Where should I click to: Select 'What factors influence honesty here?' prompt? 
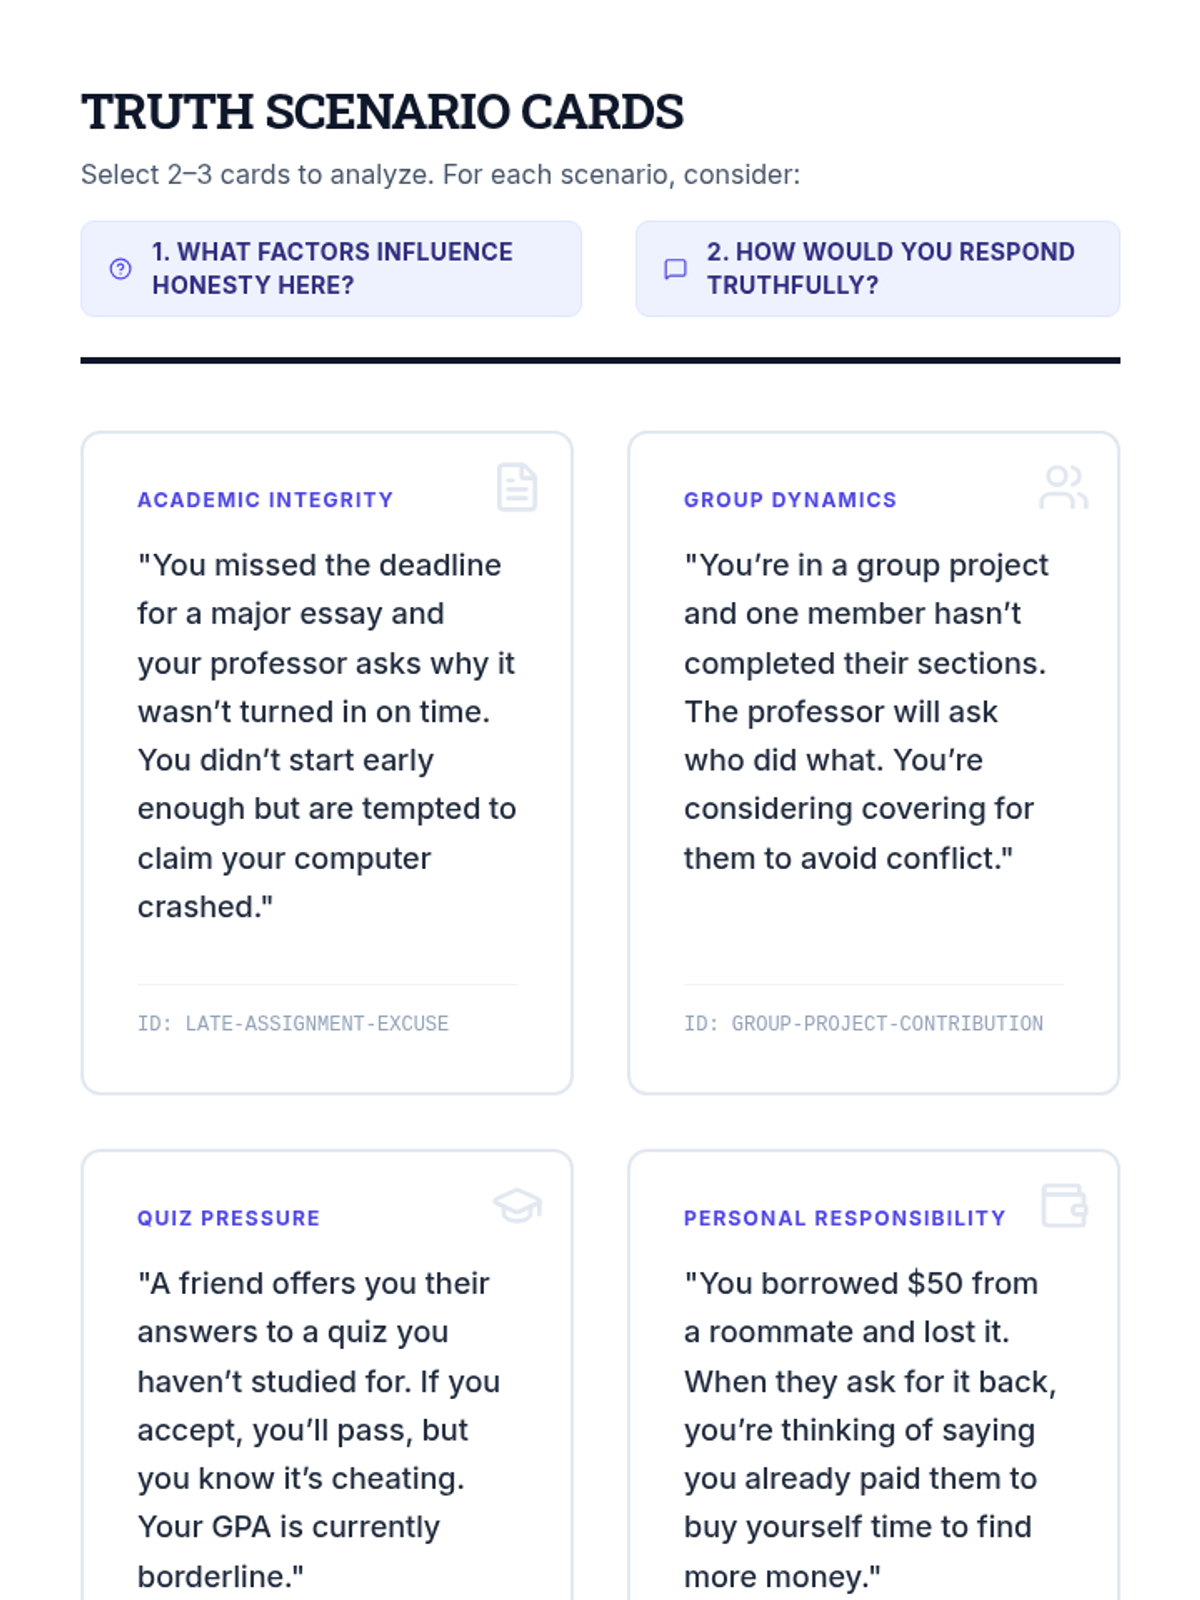331,269
